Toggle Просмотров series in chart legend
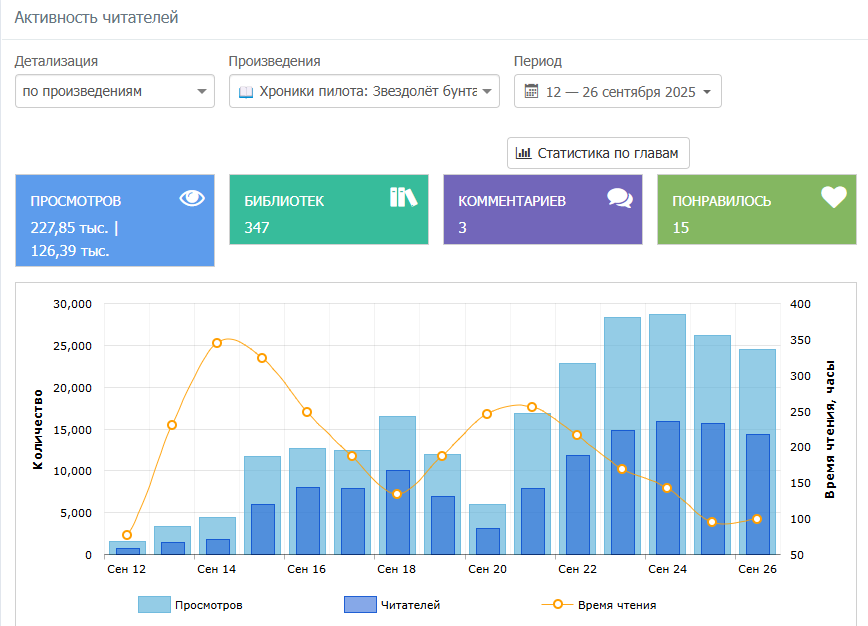The image size is (868, 626). pyautogui.click(x=208, y=605)
